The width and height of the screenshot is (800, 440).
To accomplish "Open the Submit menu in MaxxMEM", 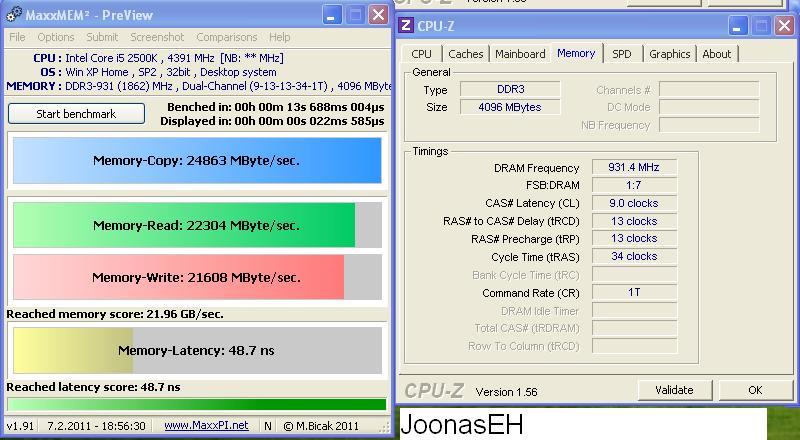I will click(x=102, y=37).
